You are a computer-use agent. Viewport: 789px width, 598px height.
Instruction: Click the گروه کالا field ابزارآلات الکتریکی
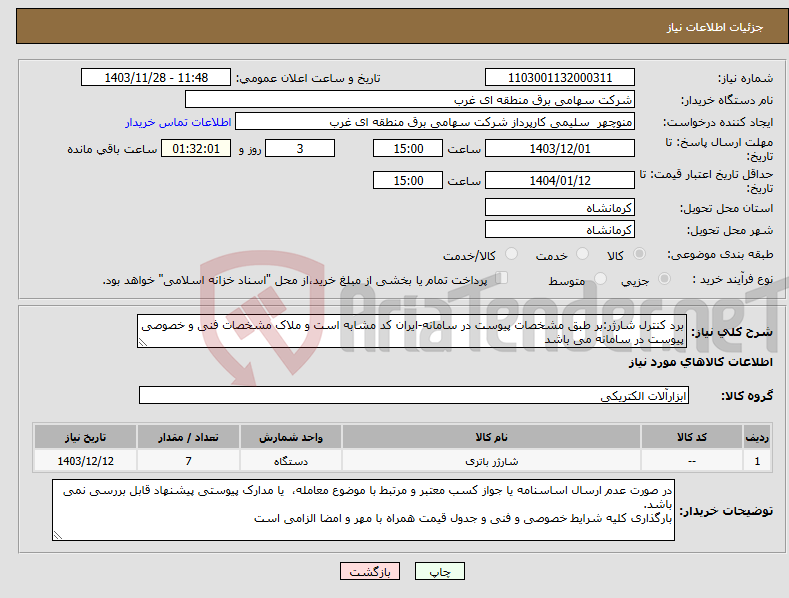click(414, 395)
